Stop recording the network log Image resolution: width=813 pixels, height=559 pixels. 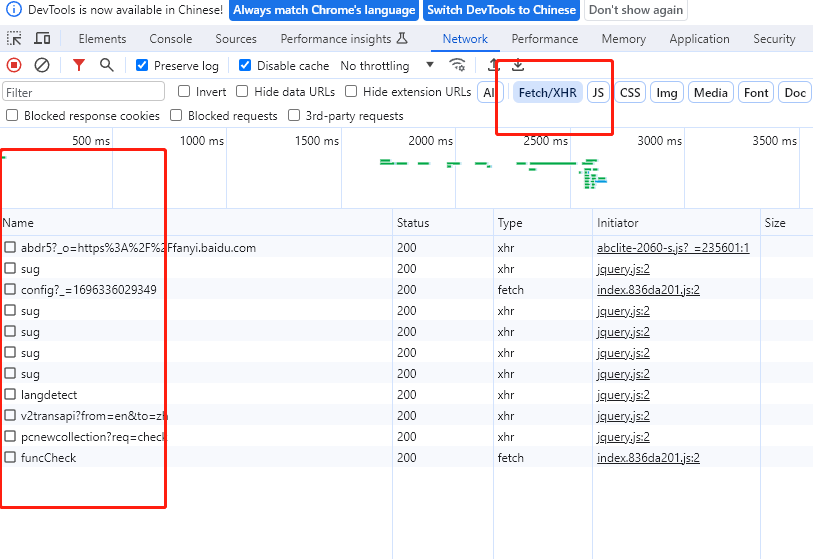tap(14, 65)
